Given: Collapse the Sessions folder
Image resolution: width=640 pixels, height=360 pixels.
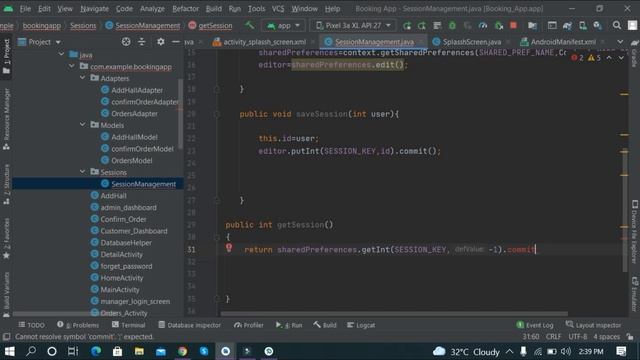Looking at the screenshot, I should tap(83, 172).
